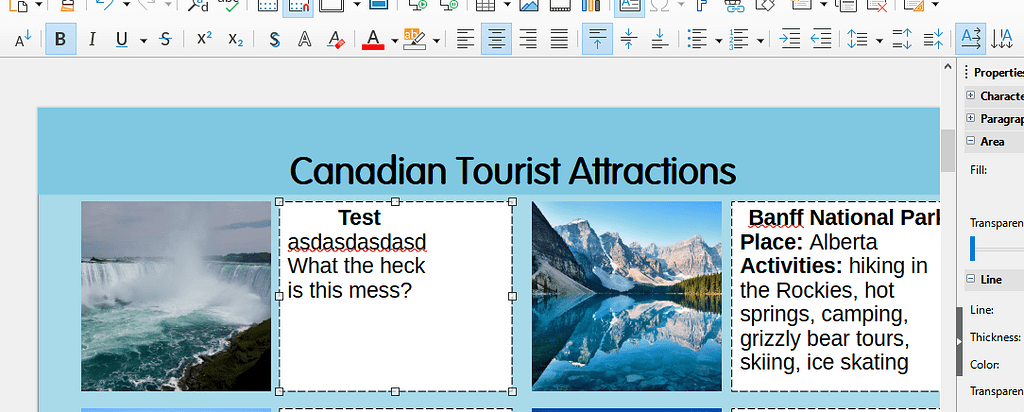Screen dimensions: 1024x412
Task: Click red font color swatch button
Action: (373, 39)
